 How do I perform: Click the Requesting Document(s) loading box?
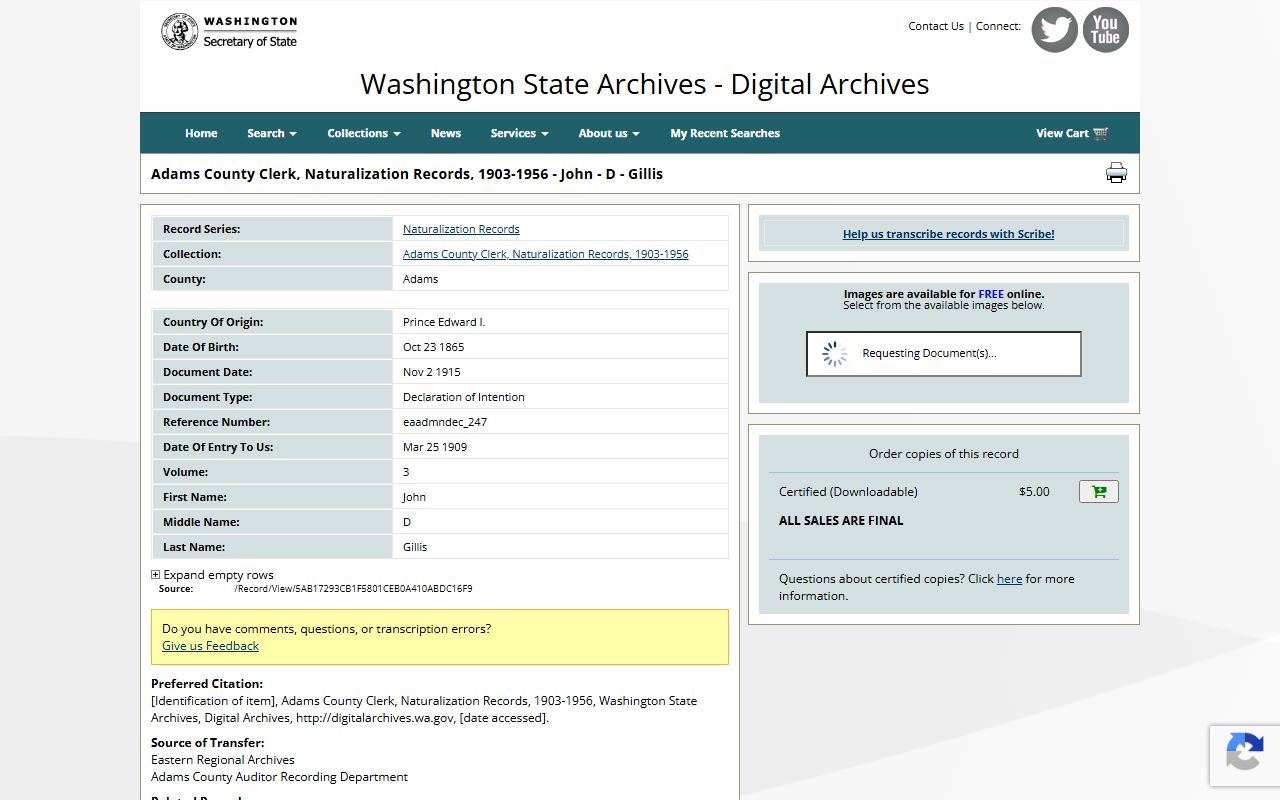(944, 354)
